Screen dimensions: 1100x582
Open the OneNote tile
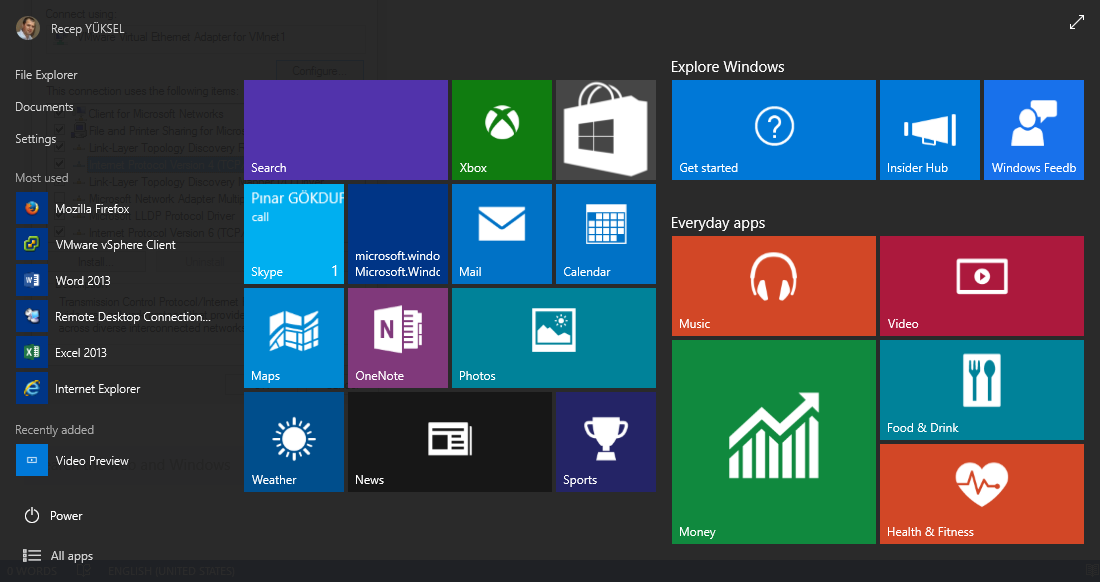[x=398, y=338]
